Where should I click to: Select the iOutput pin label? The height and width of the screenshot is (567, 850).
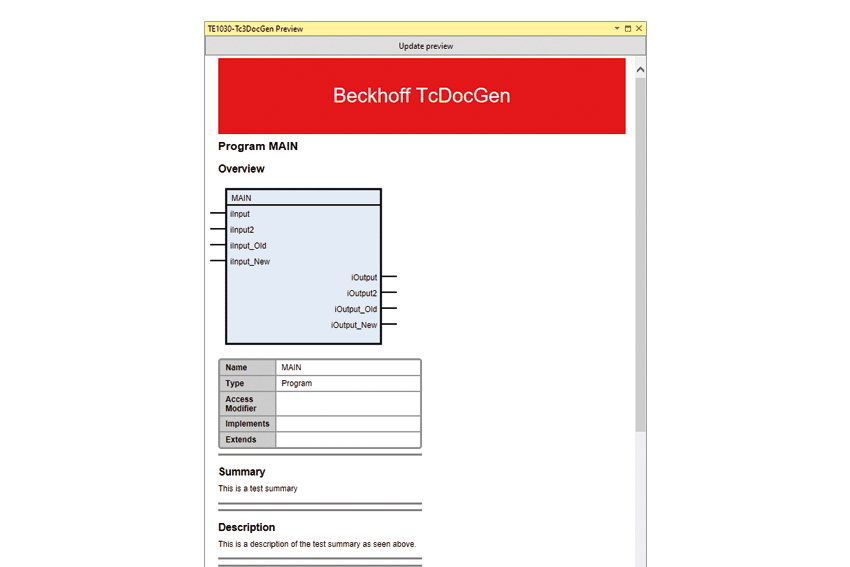click(364, 278)
